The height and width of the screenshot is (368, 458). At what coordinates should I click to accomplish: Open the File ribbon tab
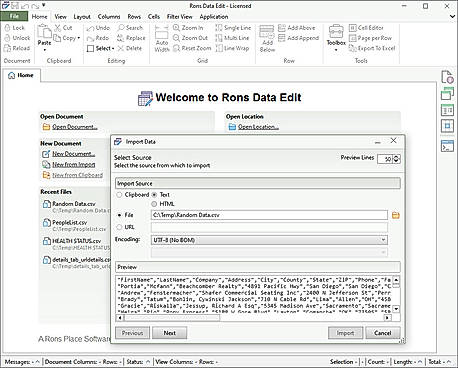click(14, 16)
